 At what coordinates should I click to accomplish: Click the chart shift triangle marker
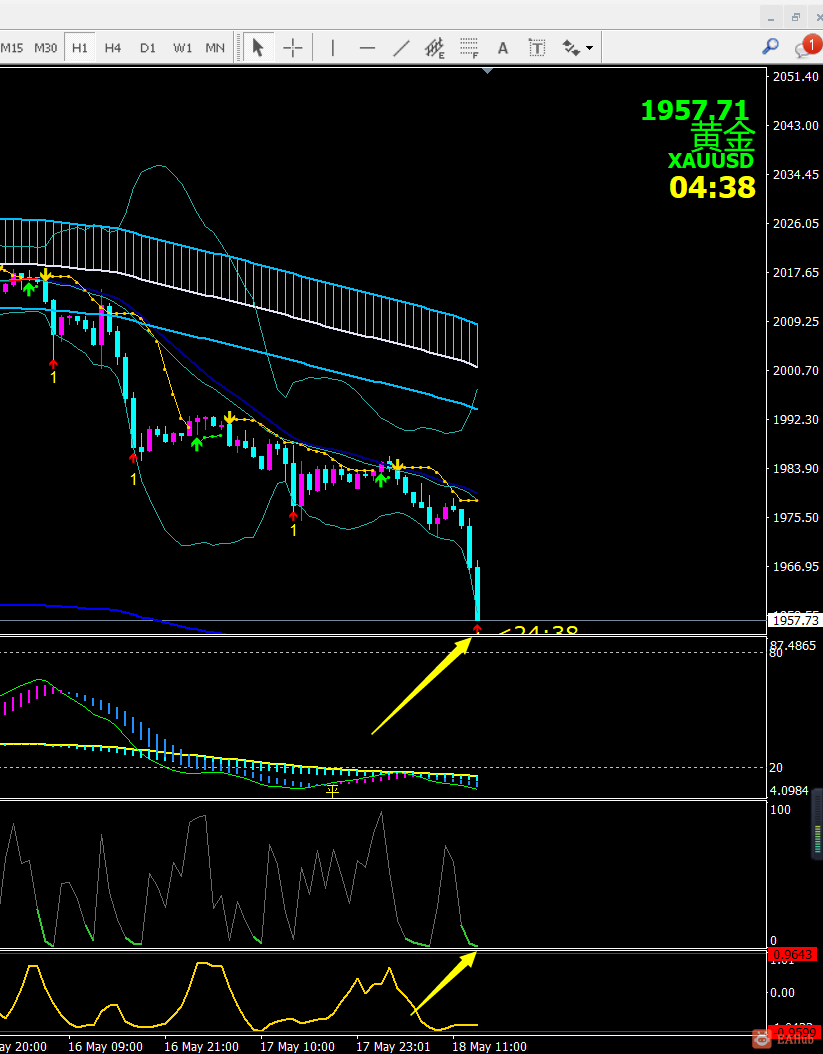487,70
